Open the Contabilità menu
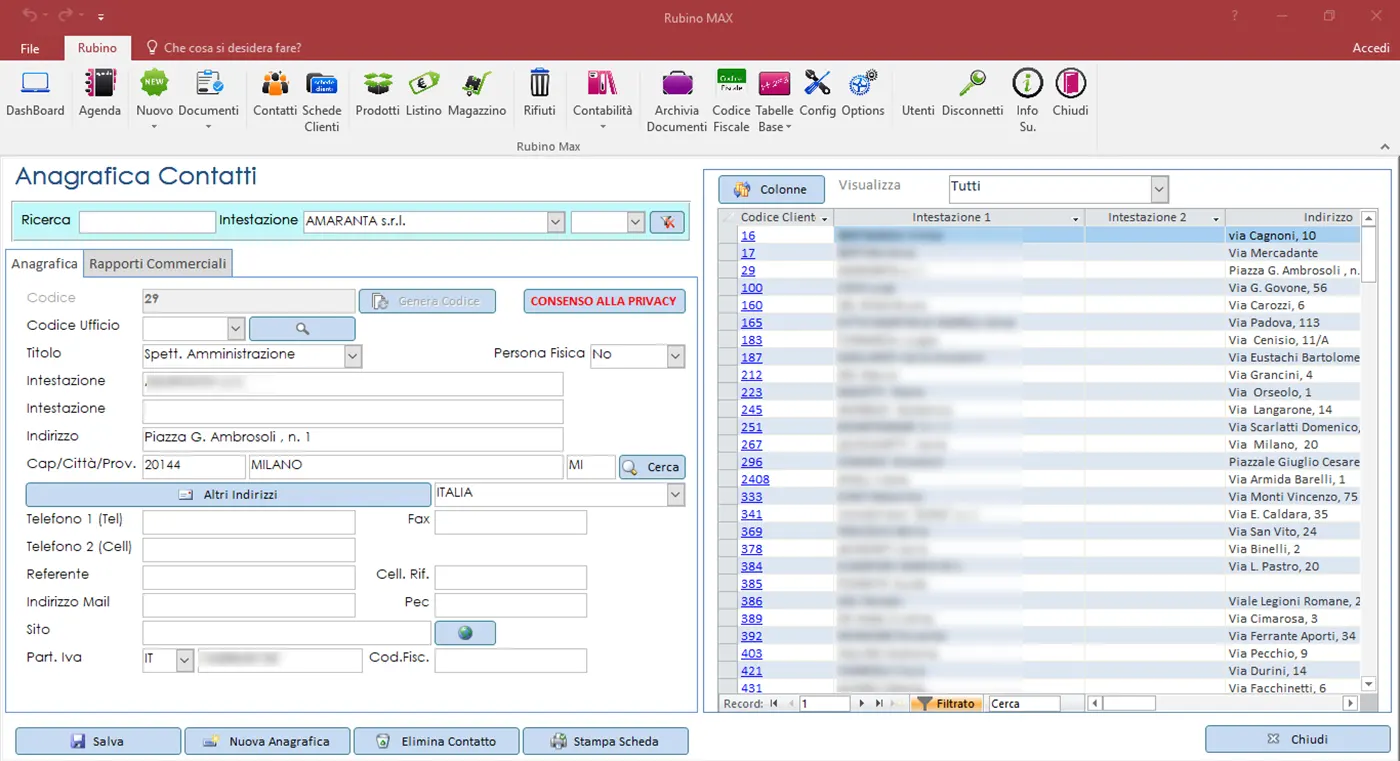Image resolution: width=1400 pixels, height=761 pixels. [x=602, y=99]
